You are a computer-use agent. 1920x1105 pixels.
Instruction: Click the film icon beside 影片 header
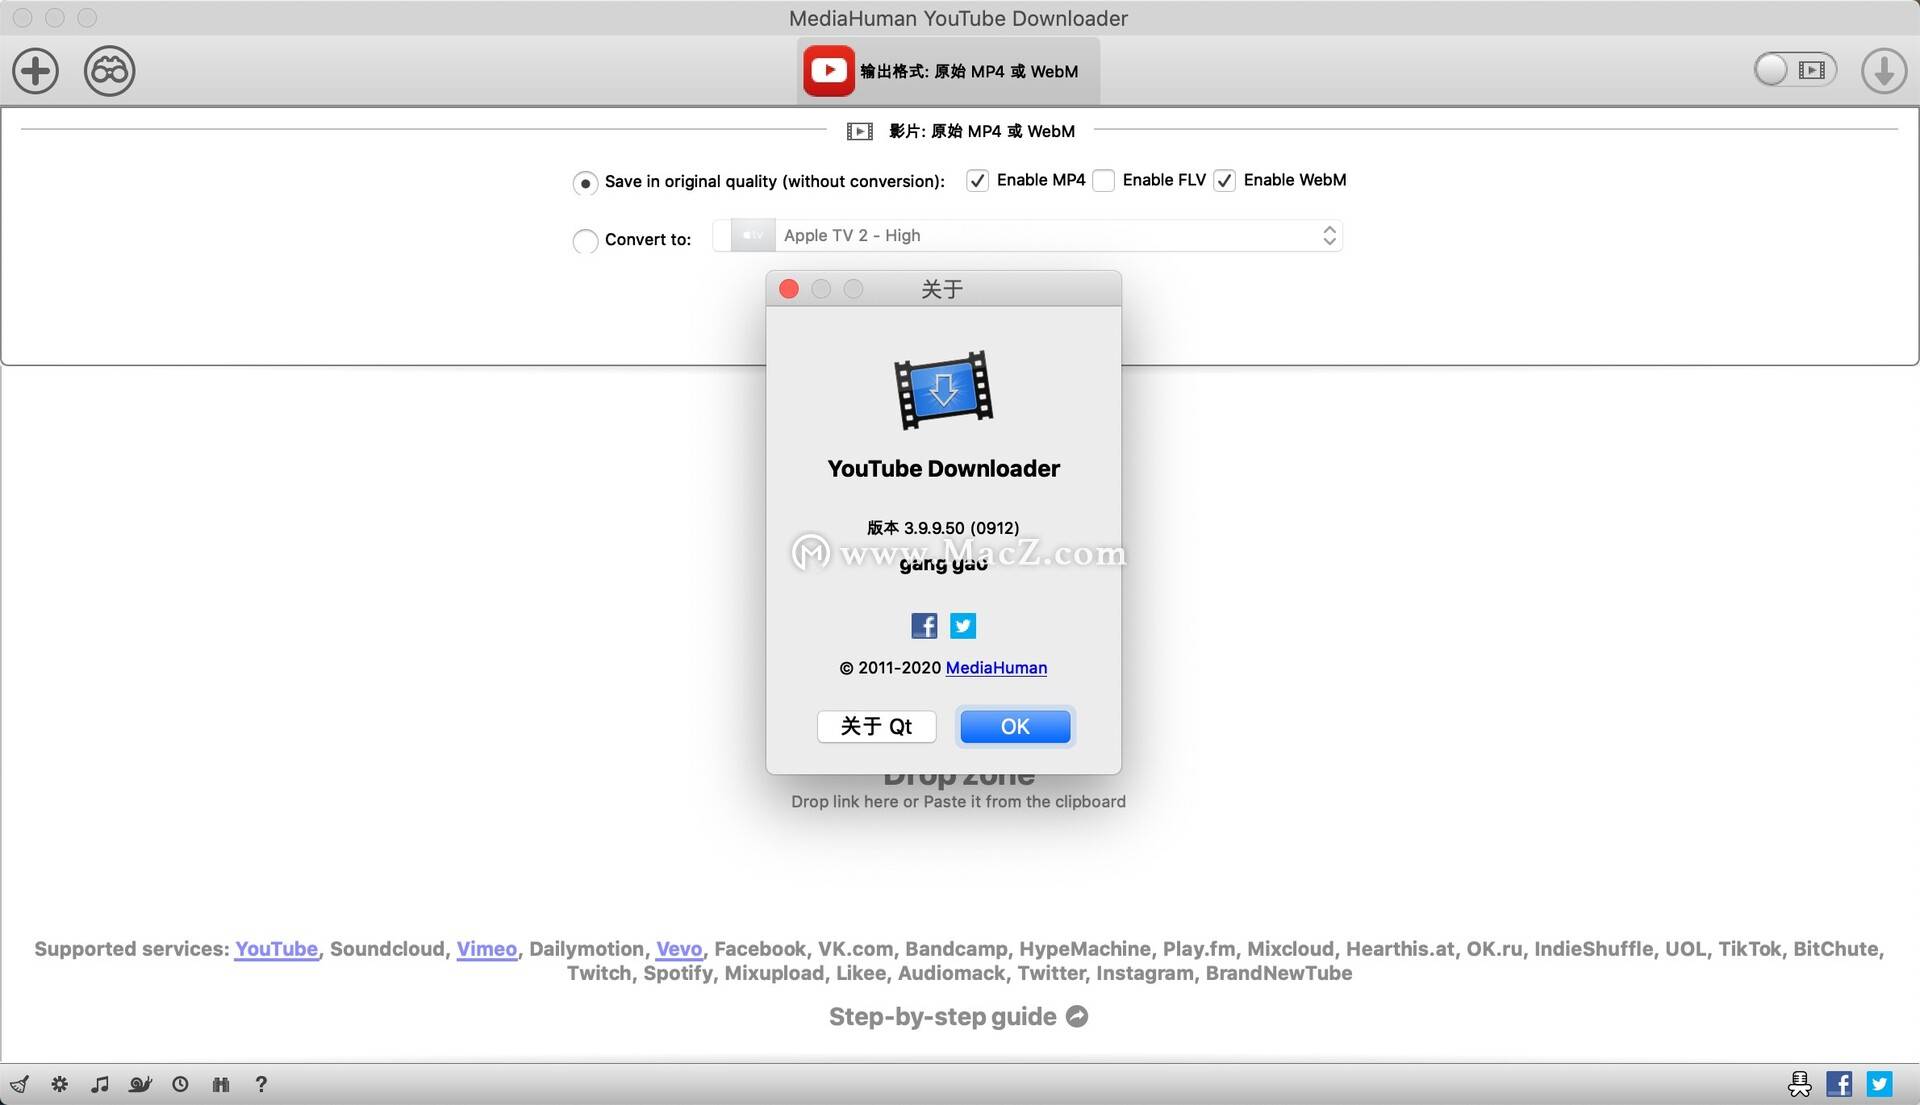pos(860,131)
